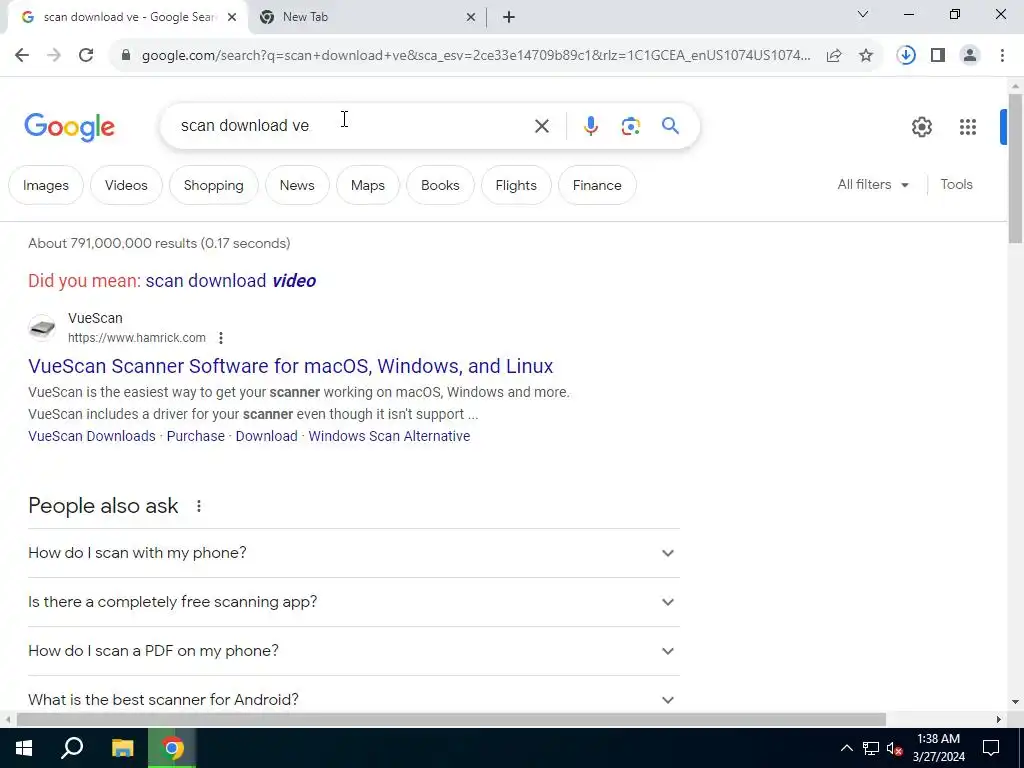Open Google Lens image search
The image size is (1024, 768).
click(x=630, y=125)
